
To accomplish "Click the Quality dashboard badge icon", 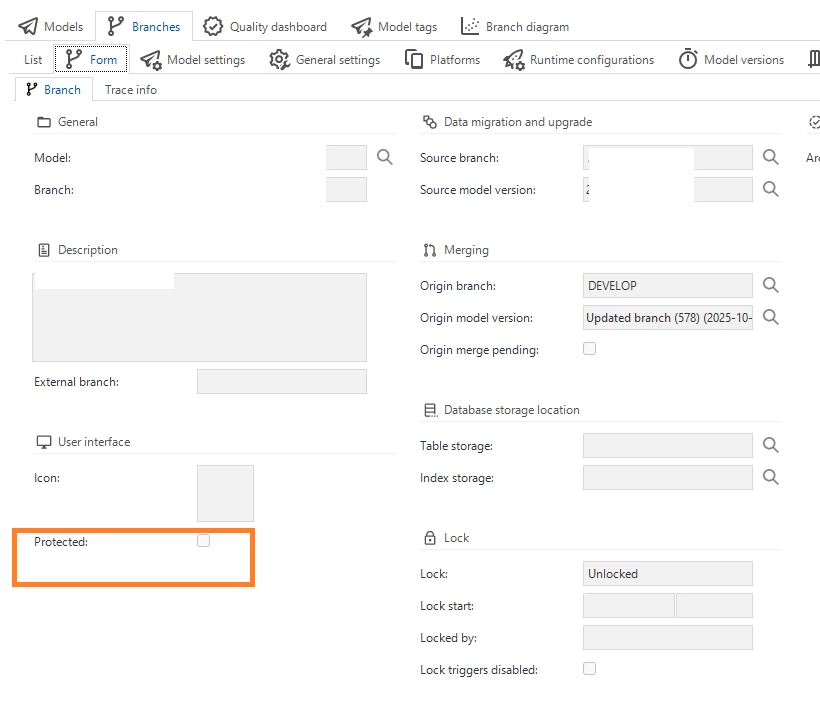I will click(213, 26).
